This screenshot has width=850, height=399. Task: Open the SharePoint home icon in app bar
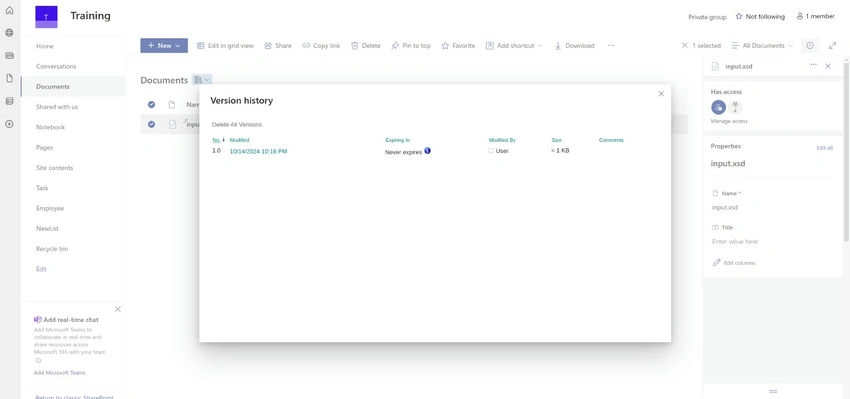(x=9, y=10)
